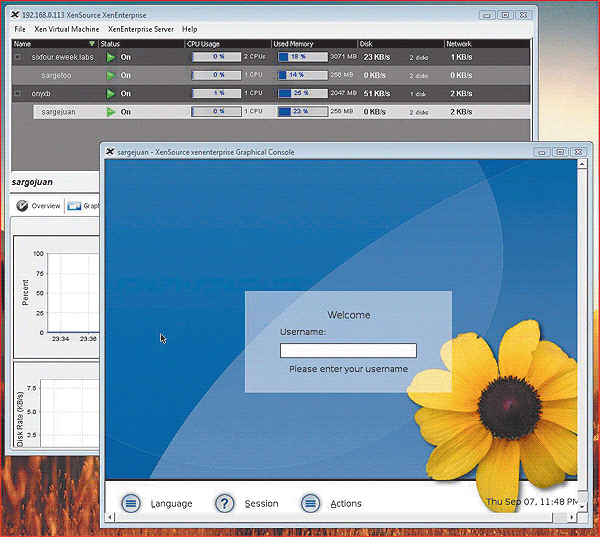This screenshot has height=537, width=600.
Task: Minimize the XenEnterprise main window
Action: (487, 15)
